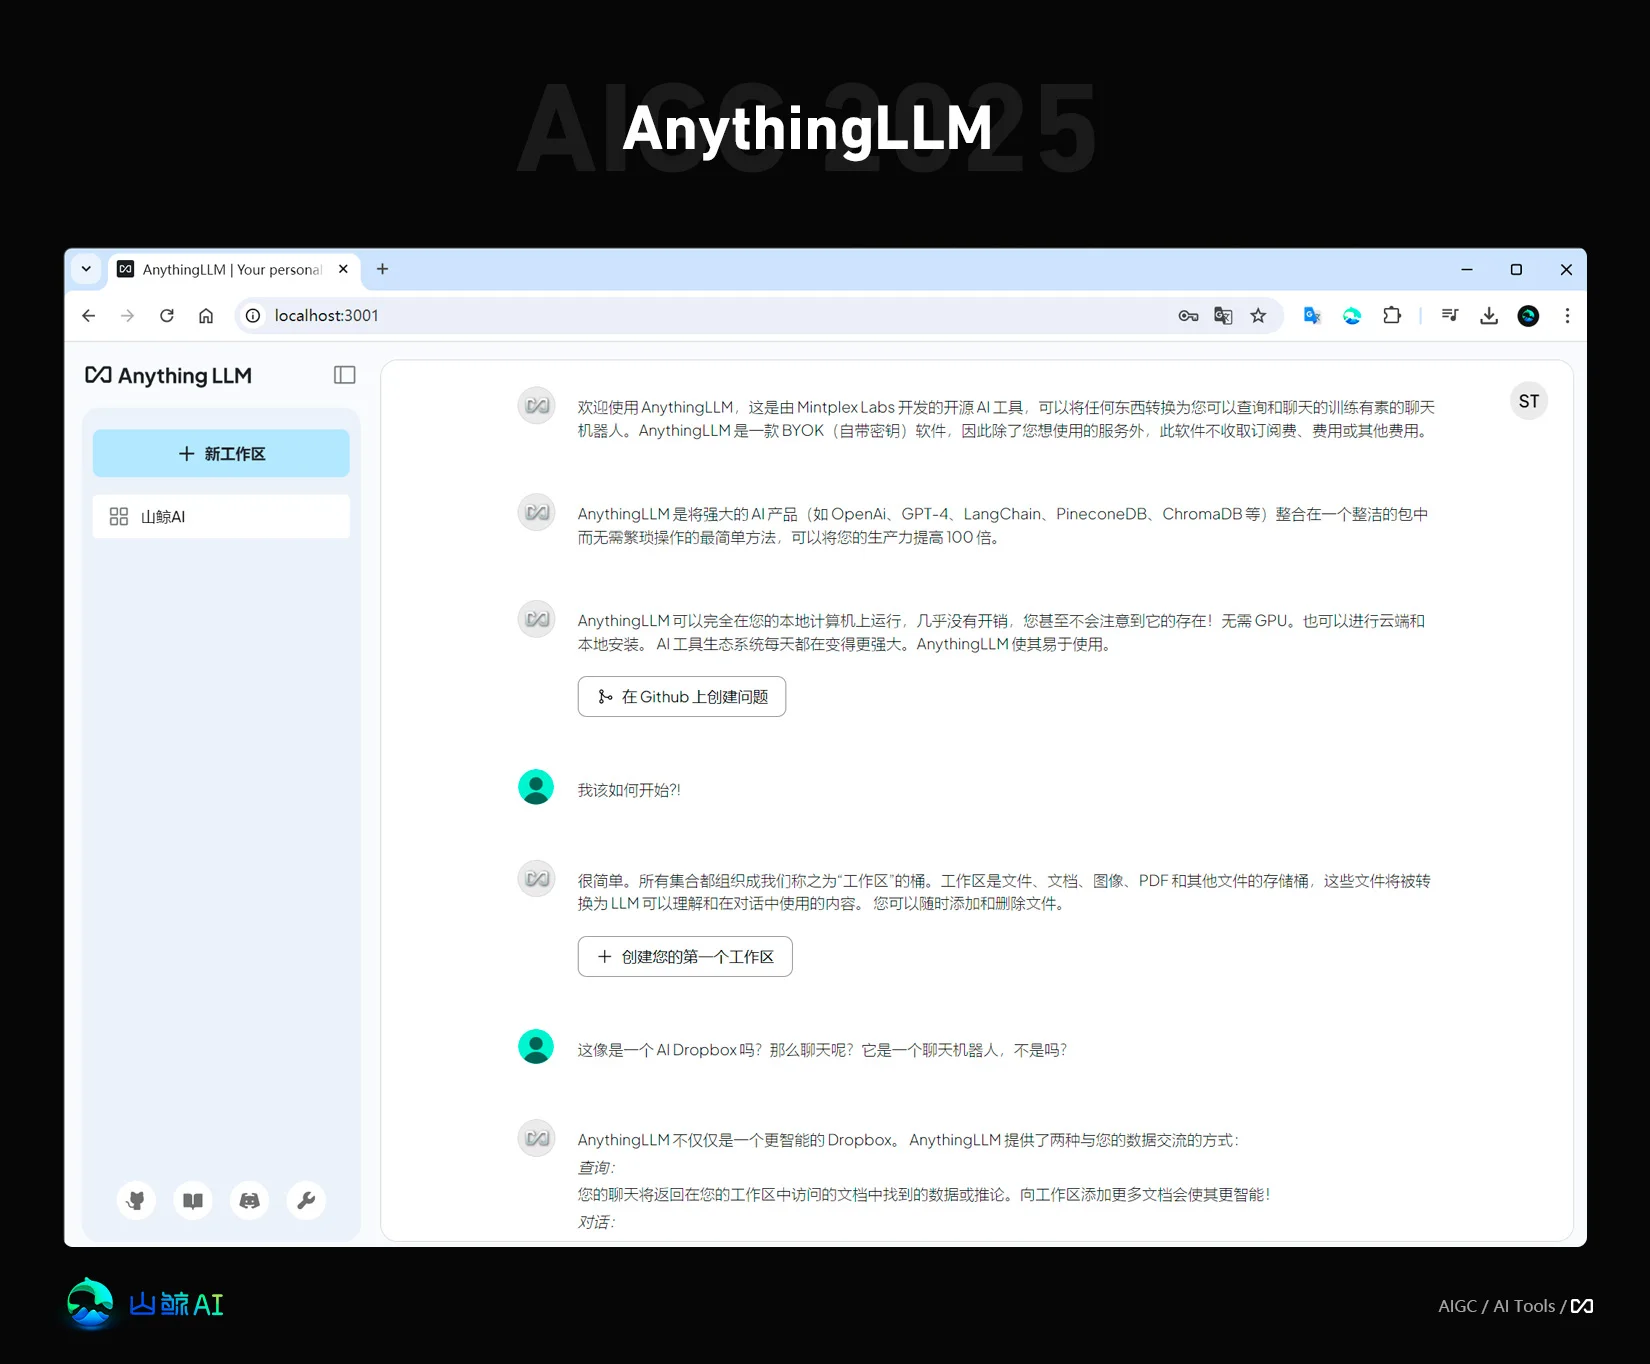Open the GitHub icon in sidebar footer
This screenshot has height=1364, width=1650.
click(x=136, y=1200)
